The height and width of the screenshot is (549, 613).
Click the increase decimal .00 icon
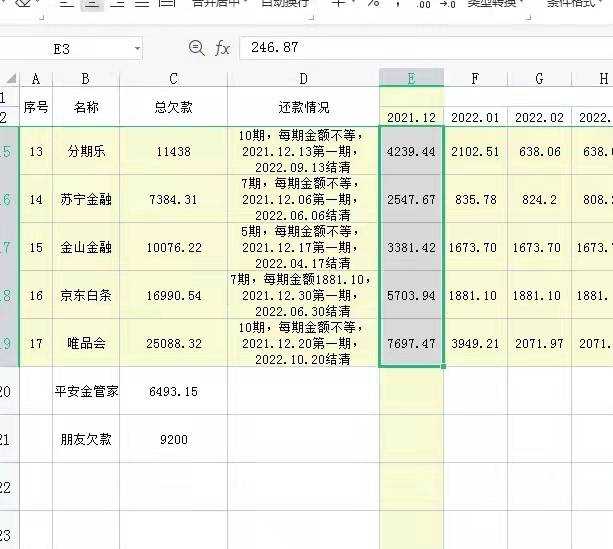click(423, 4)
